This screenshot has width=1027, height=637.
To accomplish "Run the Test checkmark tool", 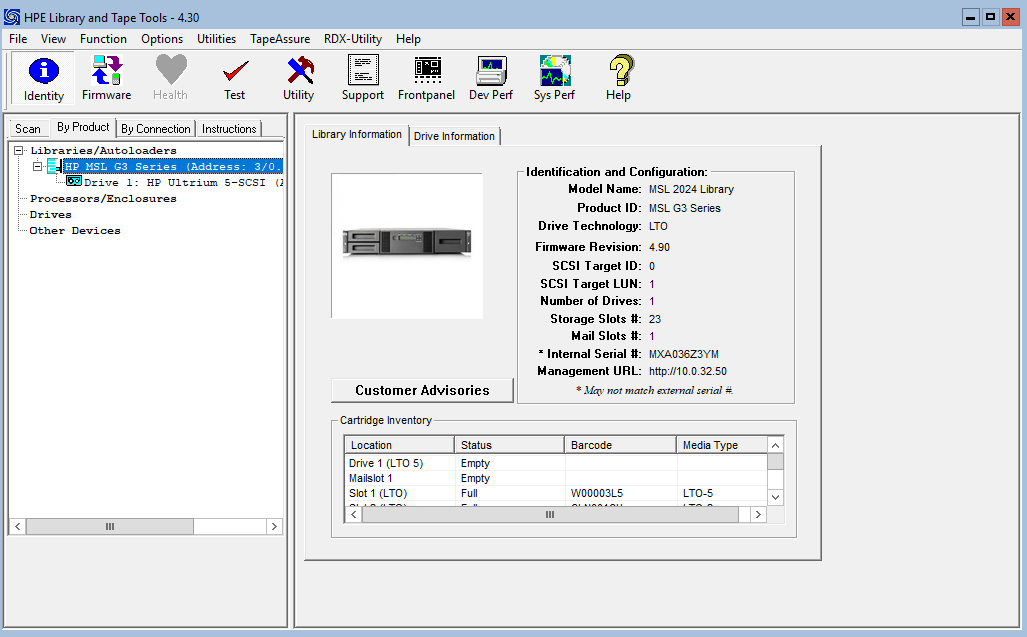I will click(x=234, y=79).
